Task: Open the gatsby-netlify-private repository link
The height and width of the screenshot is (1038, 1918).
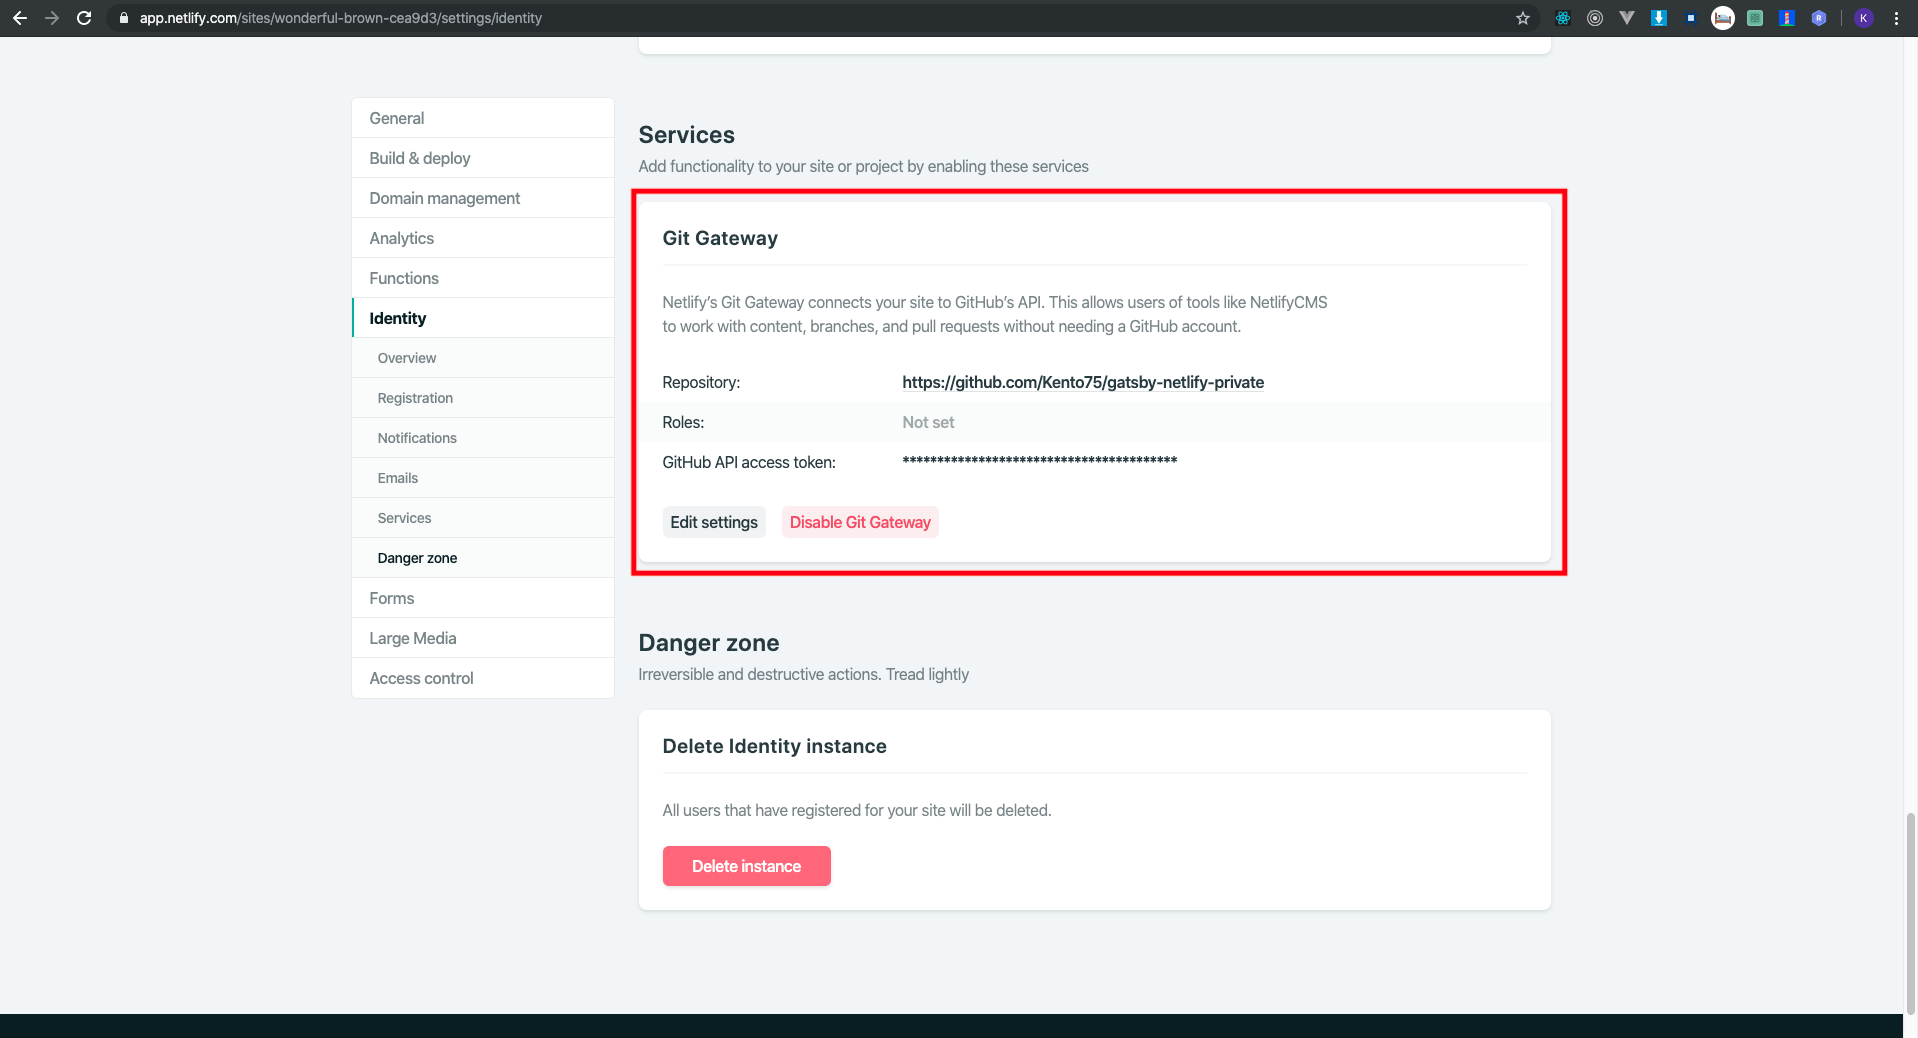Action: click(1083, 382)
